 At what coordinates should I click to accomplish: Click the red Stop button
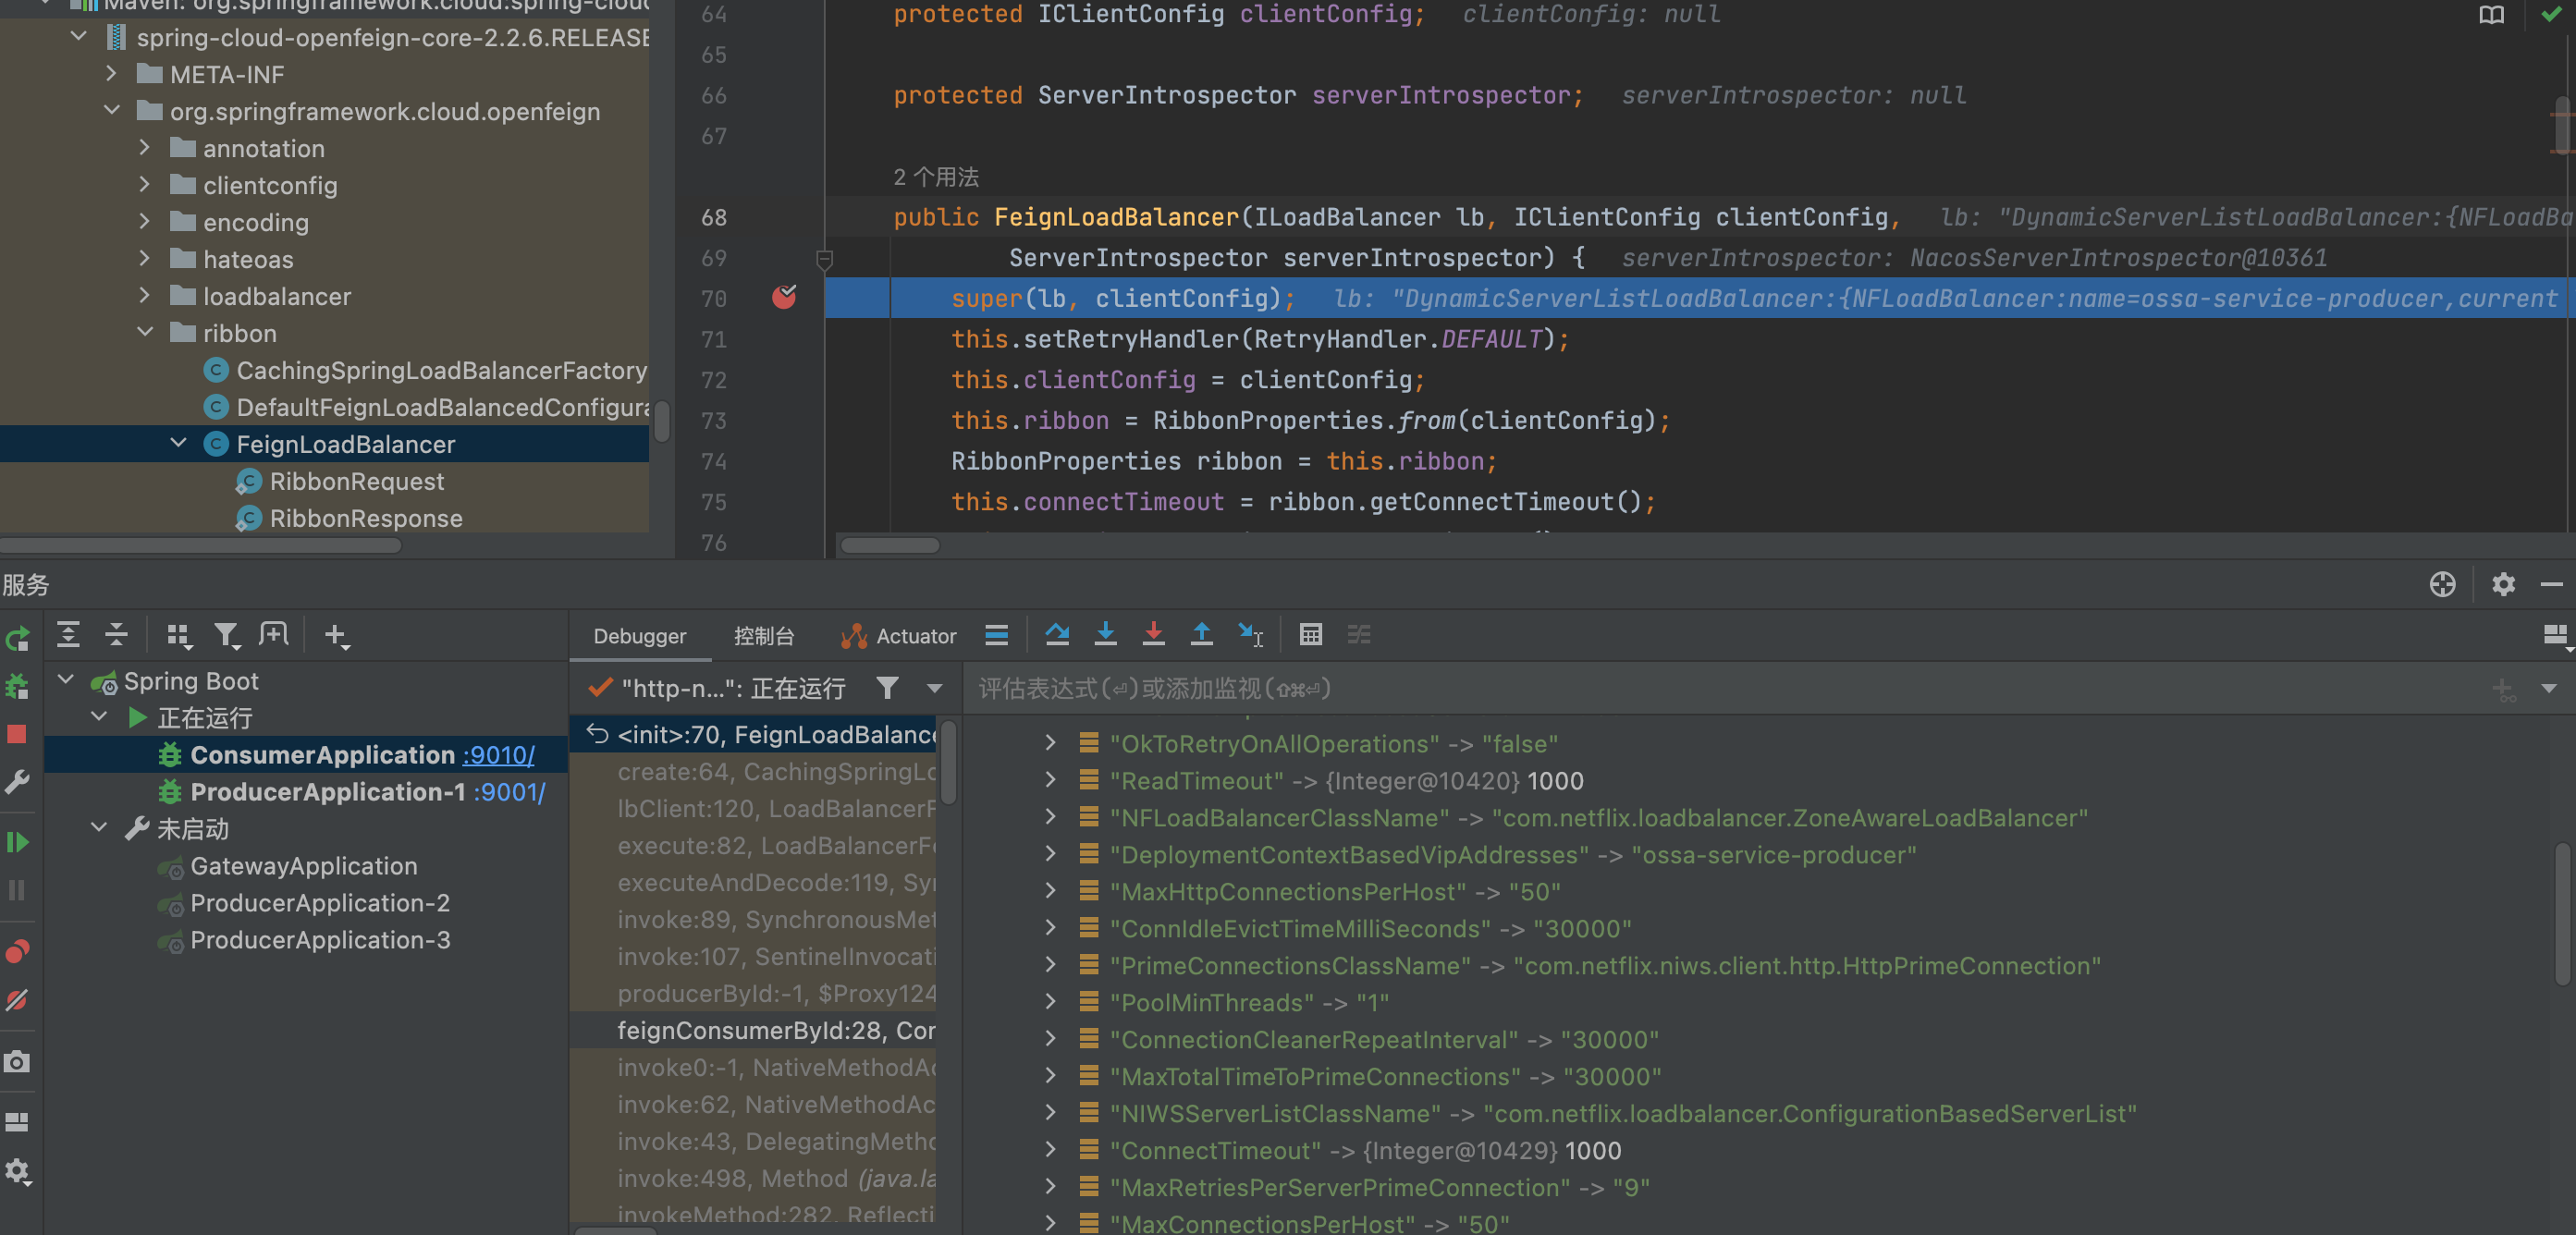coord(17,735)
